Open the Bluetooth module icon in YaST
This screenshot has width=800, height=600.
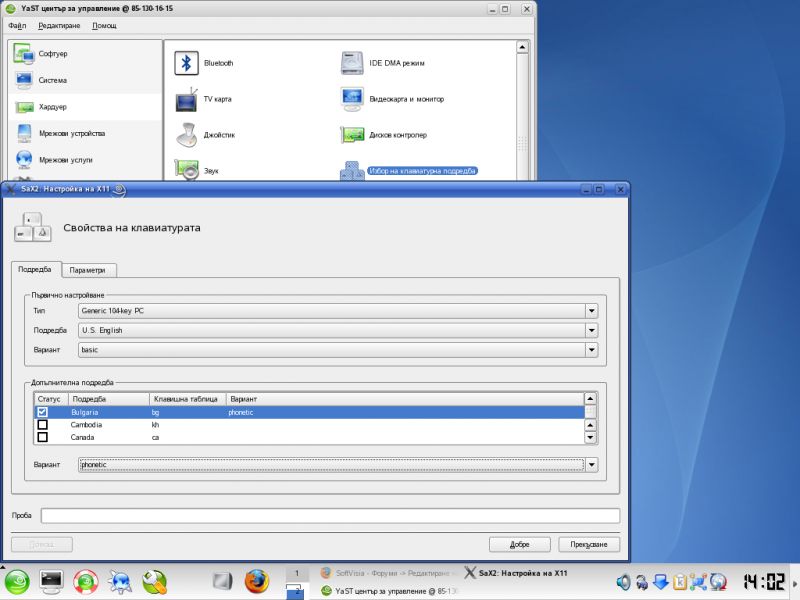[186, 63]
